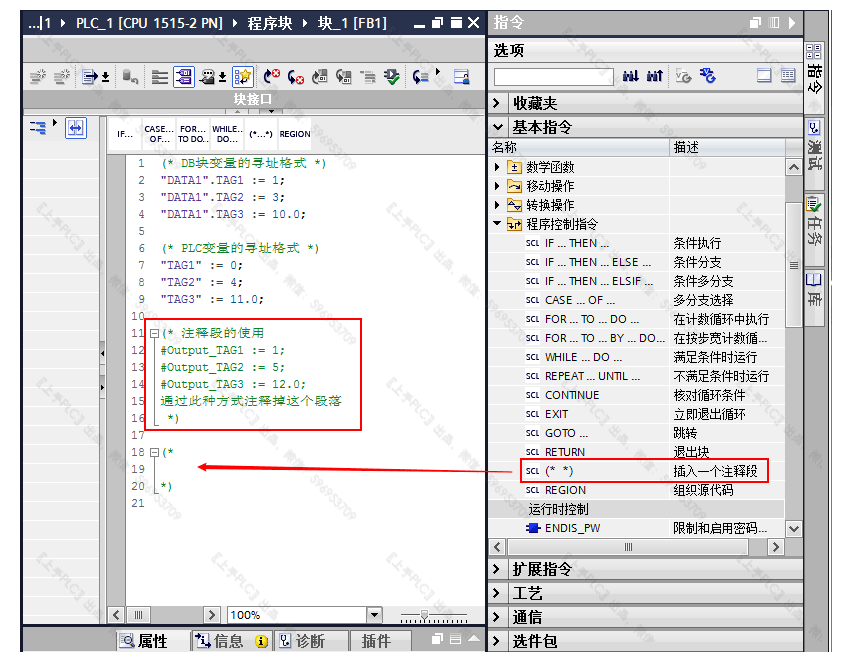Expand the 工艺 section
The image size is (852, 662).
click(x=497, y=593)
